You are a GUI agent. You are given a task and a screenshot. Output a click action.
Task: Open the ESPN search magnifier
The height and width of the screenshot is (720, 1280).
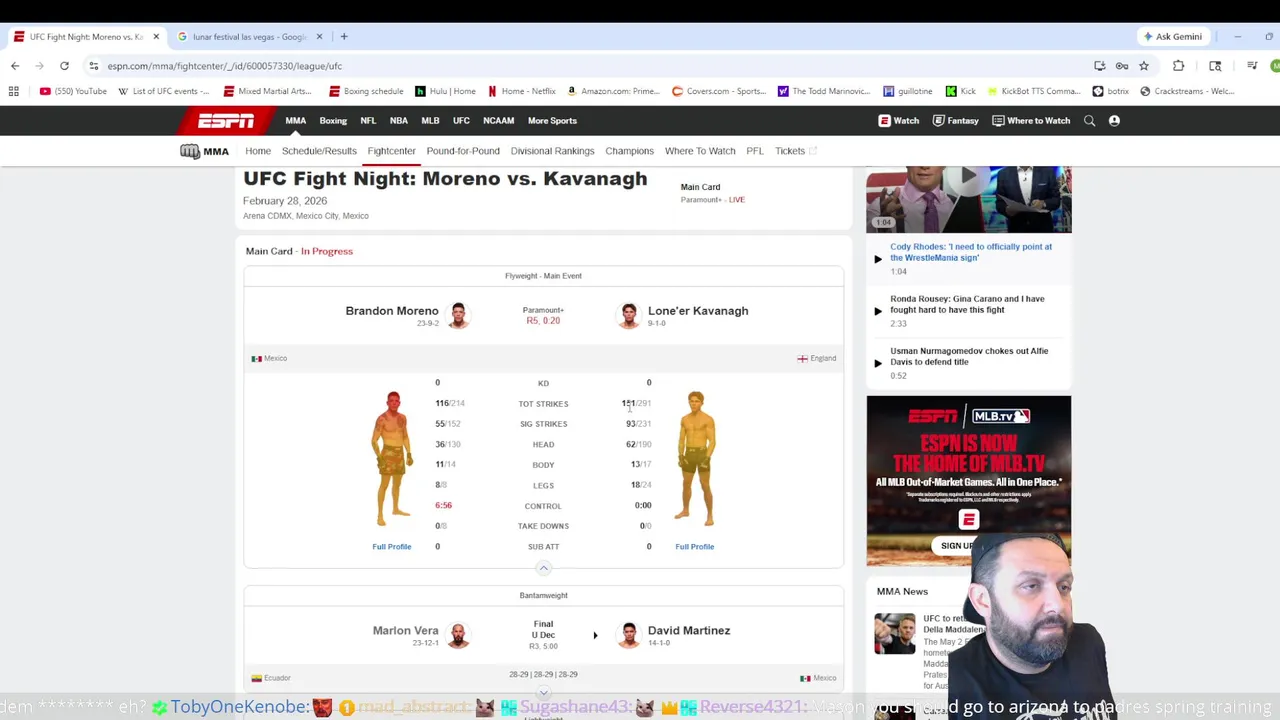1089,121
